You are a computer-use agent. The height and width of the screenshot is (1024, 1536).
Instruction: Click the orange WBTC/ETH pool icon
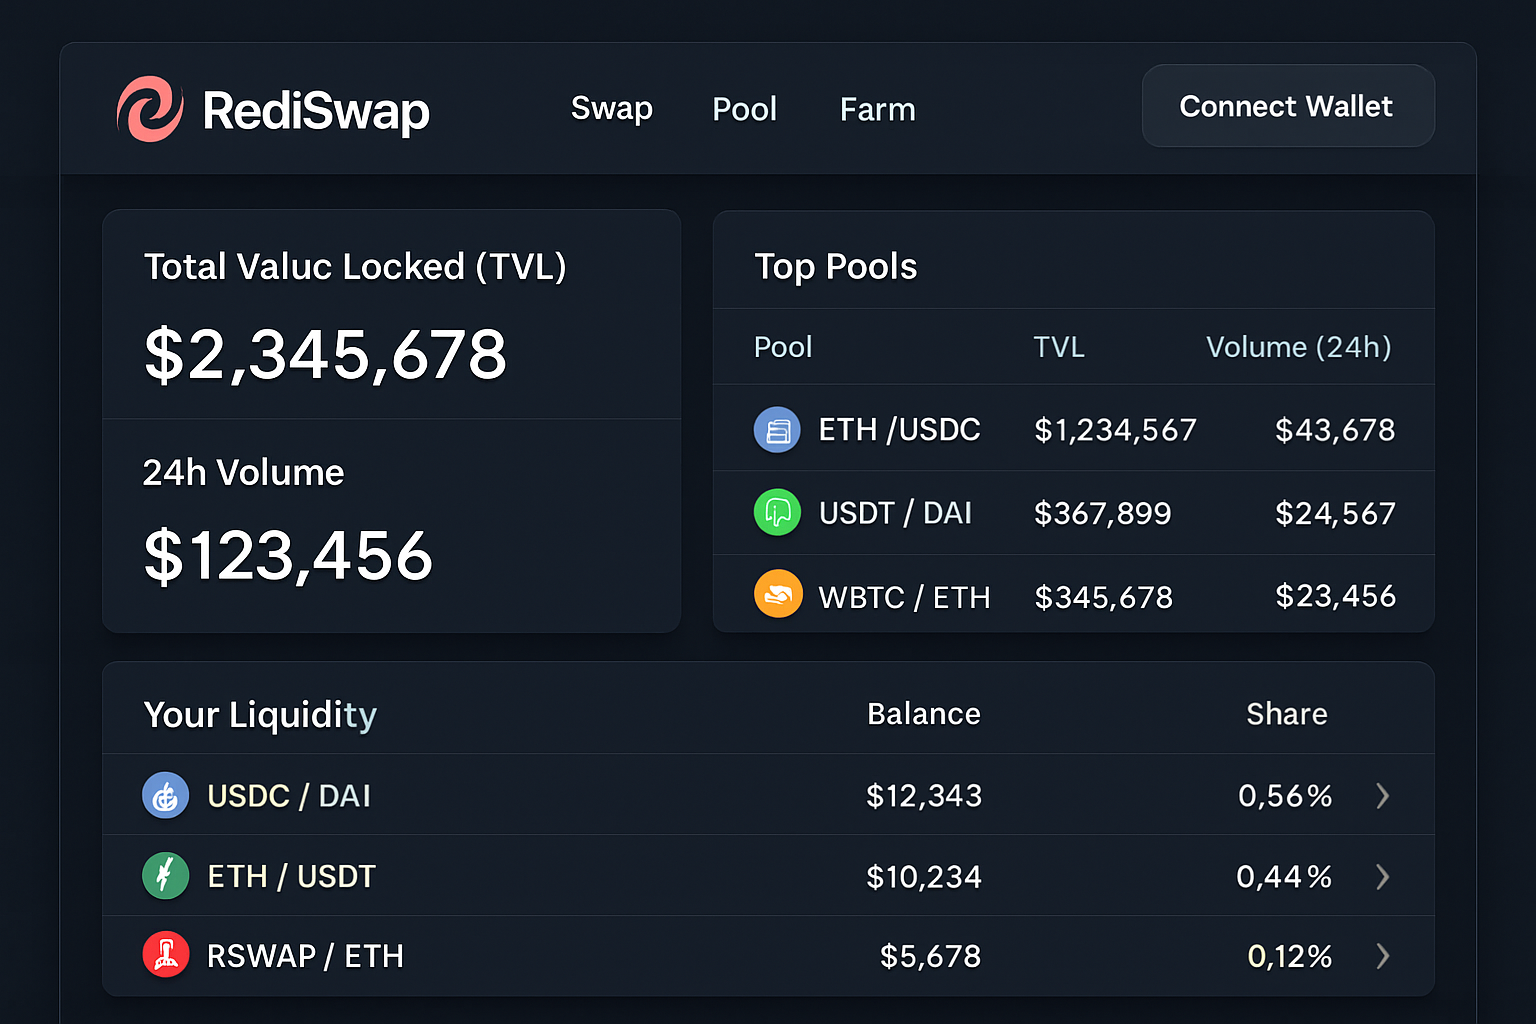[777, 594]
